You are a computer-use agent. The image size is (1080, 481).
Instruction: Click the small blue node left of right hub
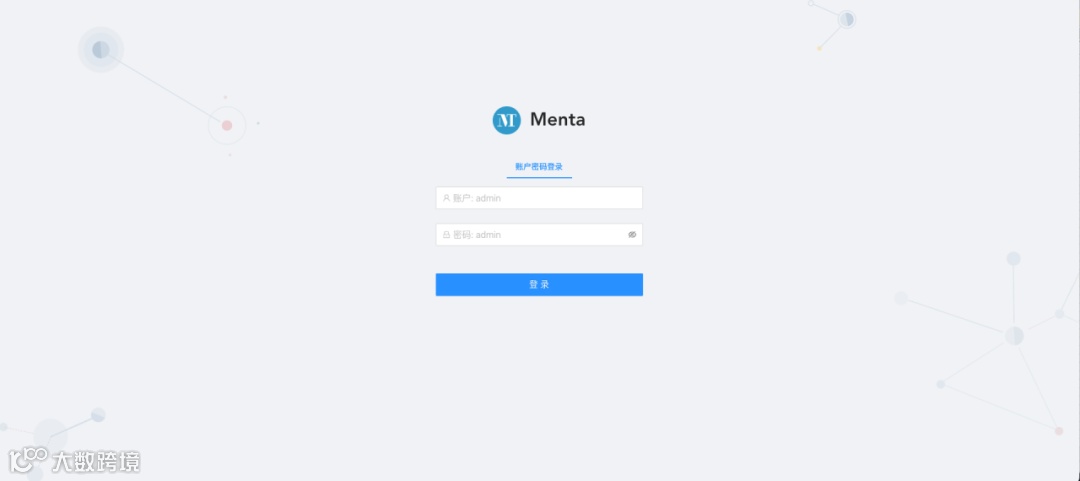[940, 384]
